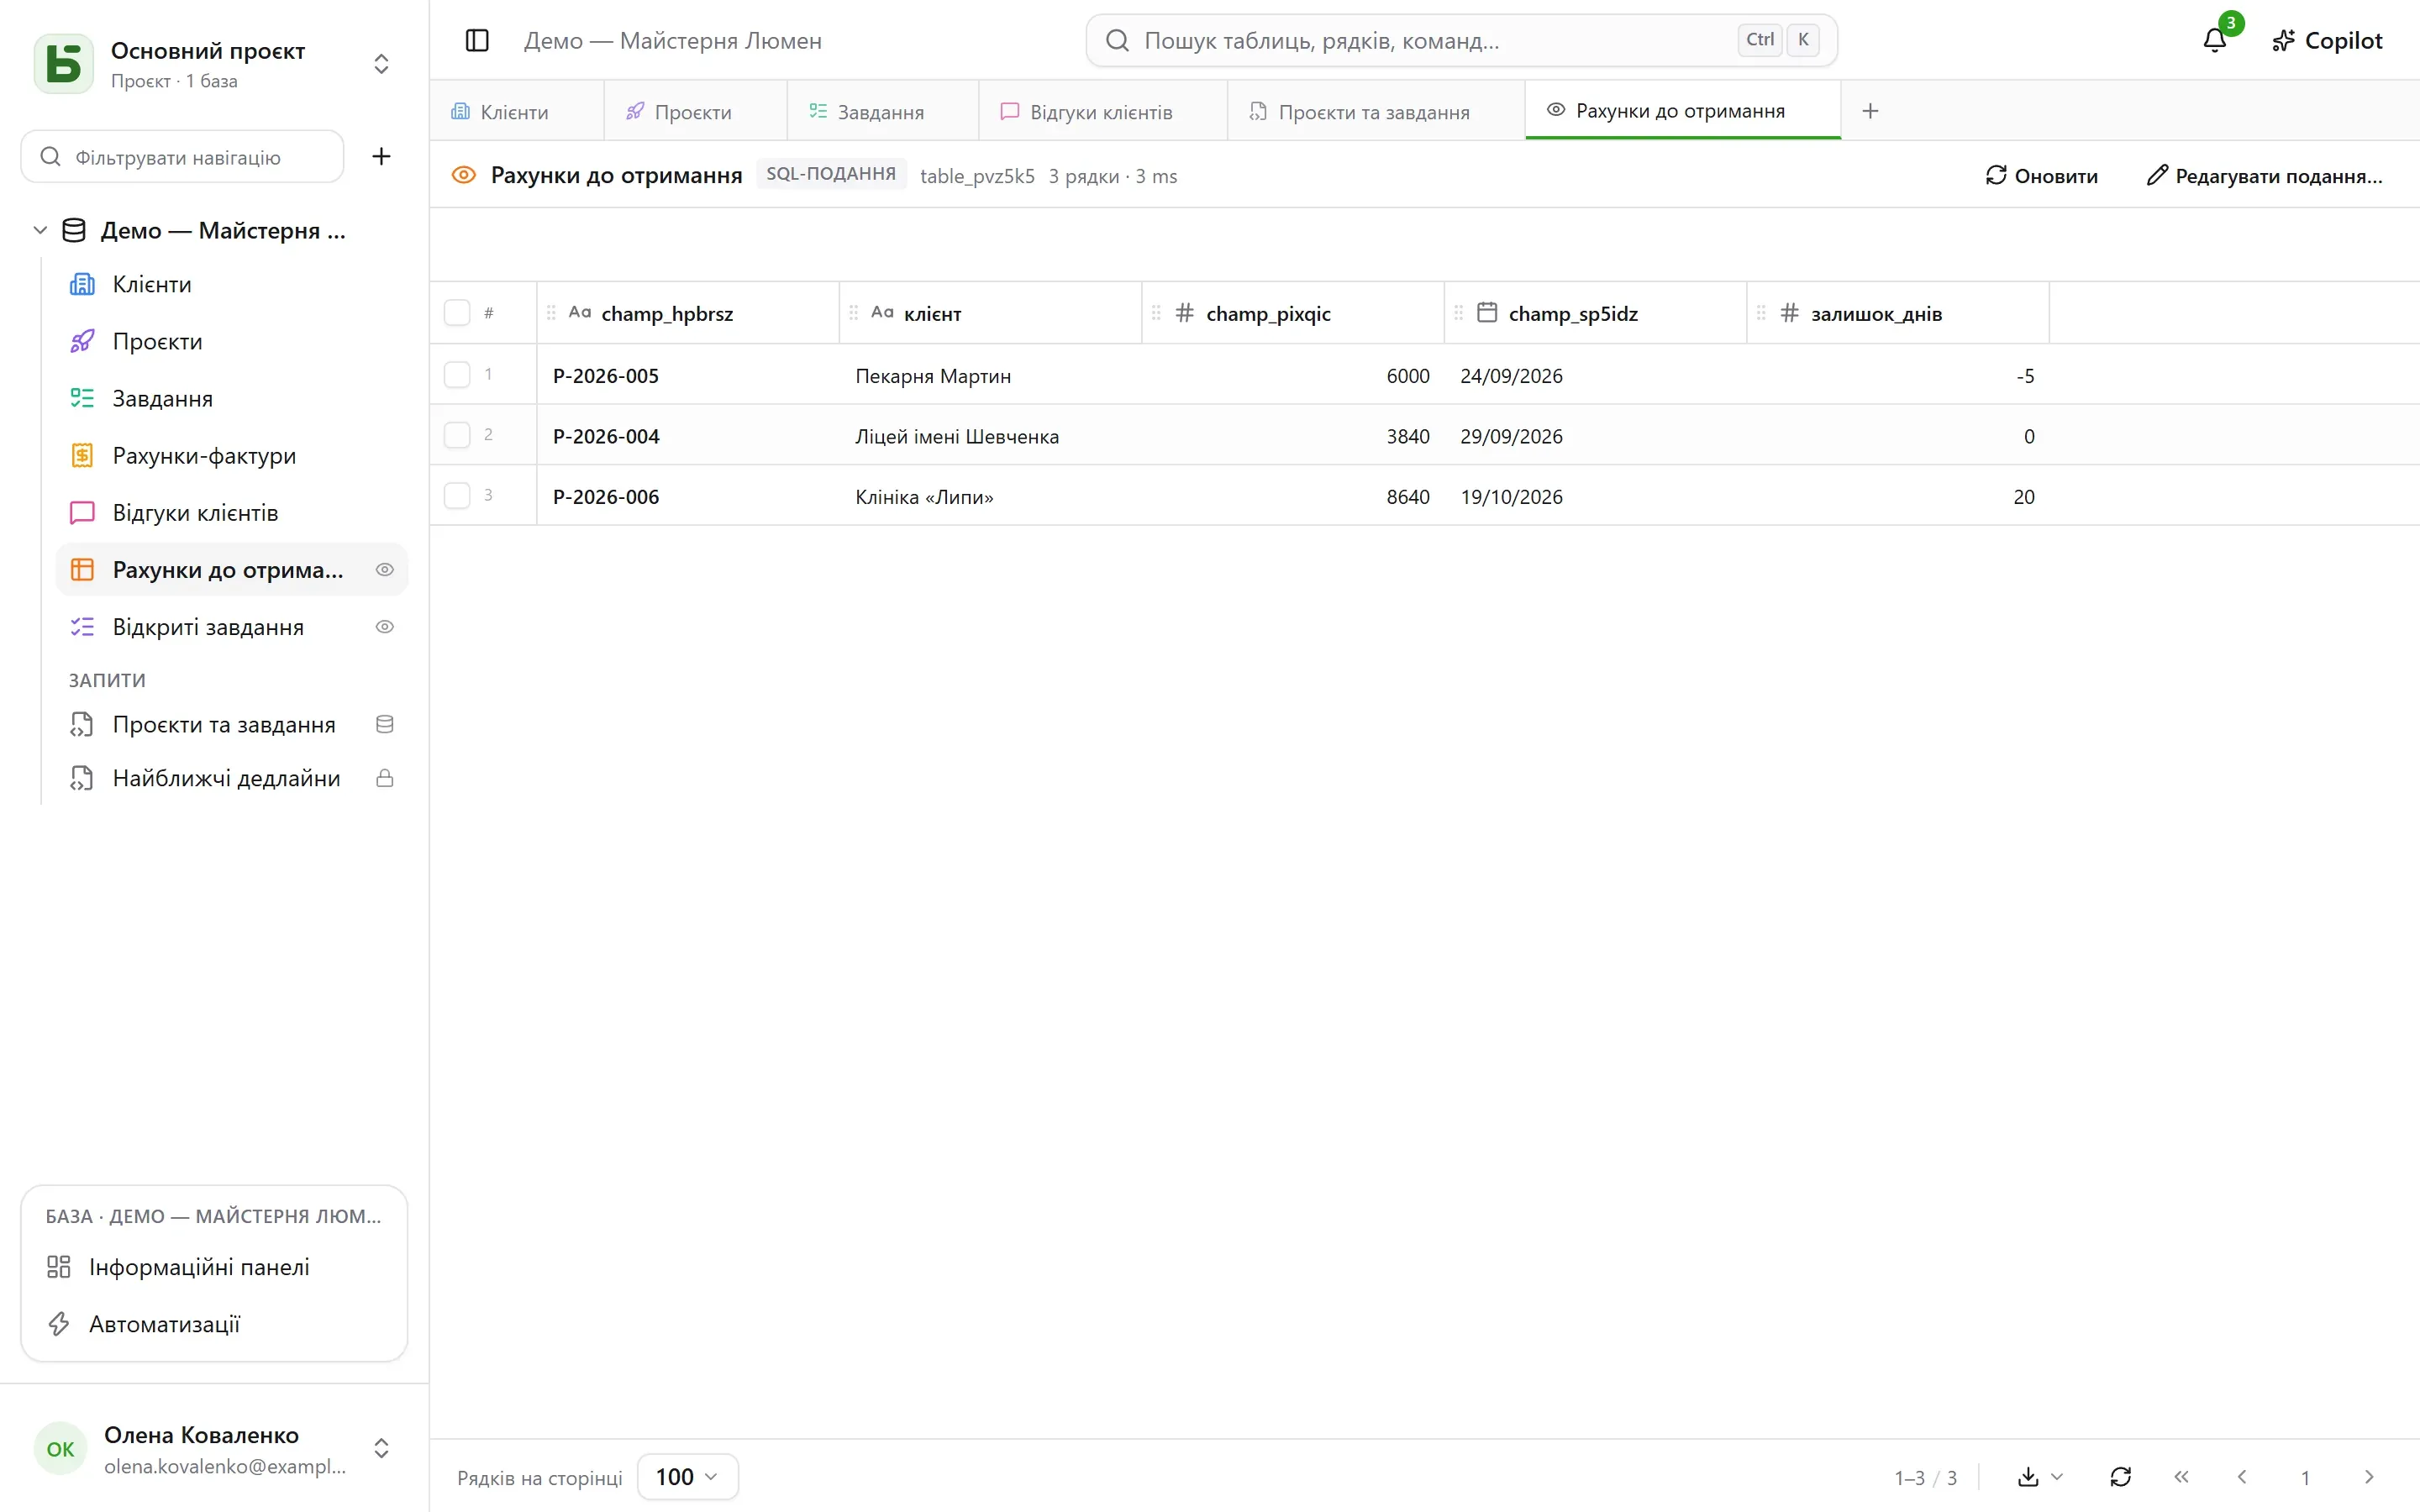This screenshot has width=2420, height=1512.
Task: Toggle the sidebar panel icon
Action: 477,41
